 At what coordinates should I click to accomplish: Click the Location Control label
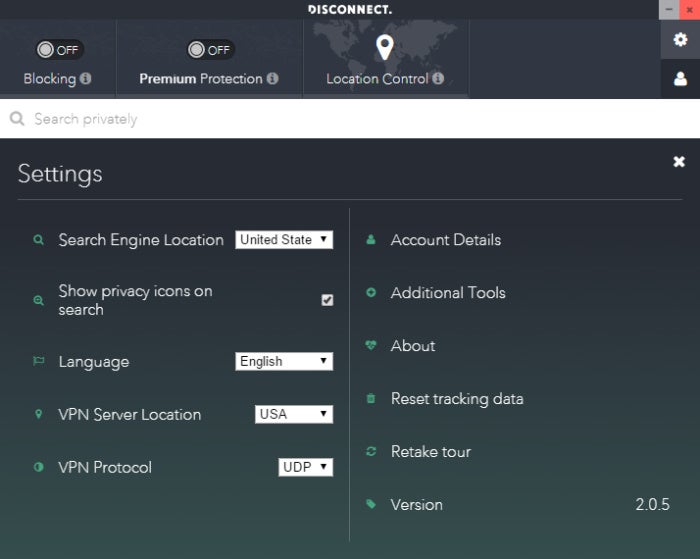pos(377,79)
